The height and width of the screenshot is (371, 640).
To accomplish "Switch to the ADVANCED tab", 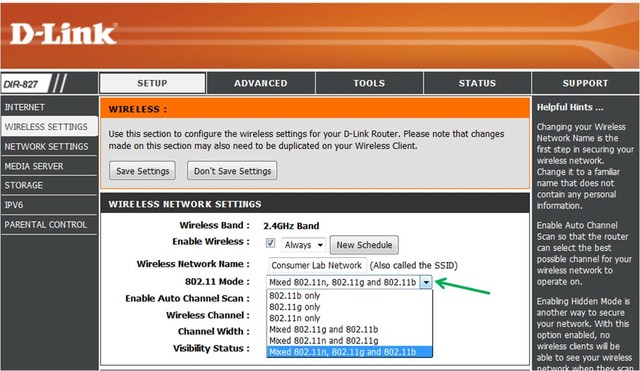I will click(x=261, y=83).
